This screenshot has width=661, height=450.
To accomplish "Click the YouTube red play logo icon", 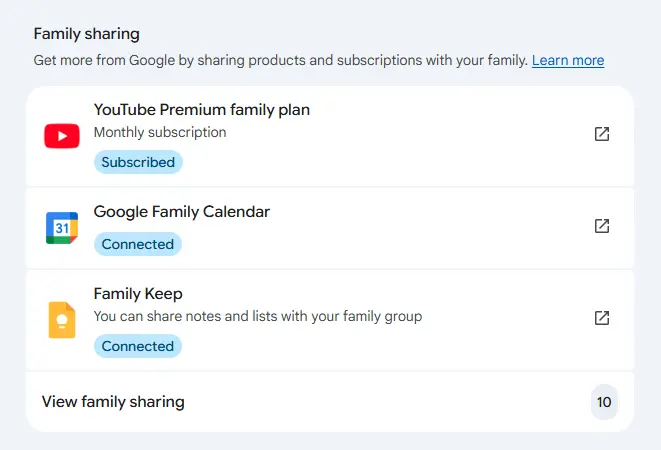I will [62, 136].
